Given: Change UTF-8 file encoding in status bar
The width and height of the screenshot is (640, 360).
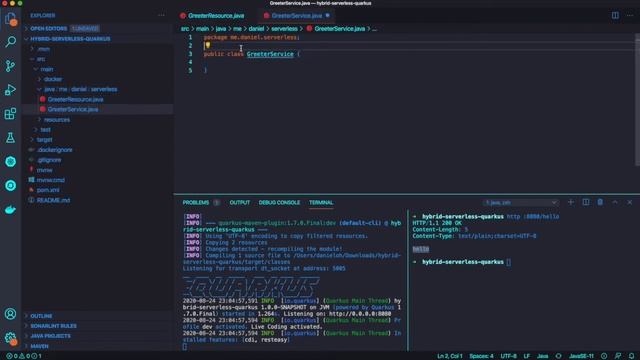Looking at the screenshot, I should click(508, 356).
